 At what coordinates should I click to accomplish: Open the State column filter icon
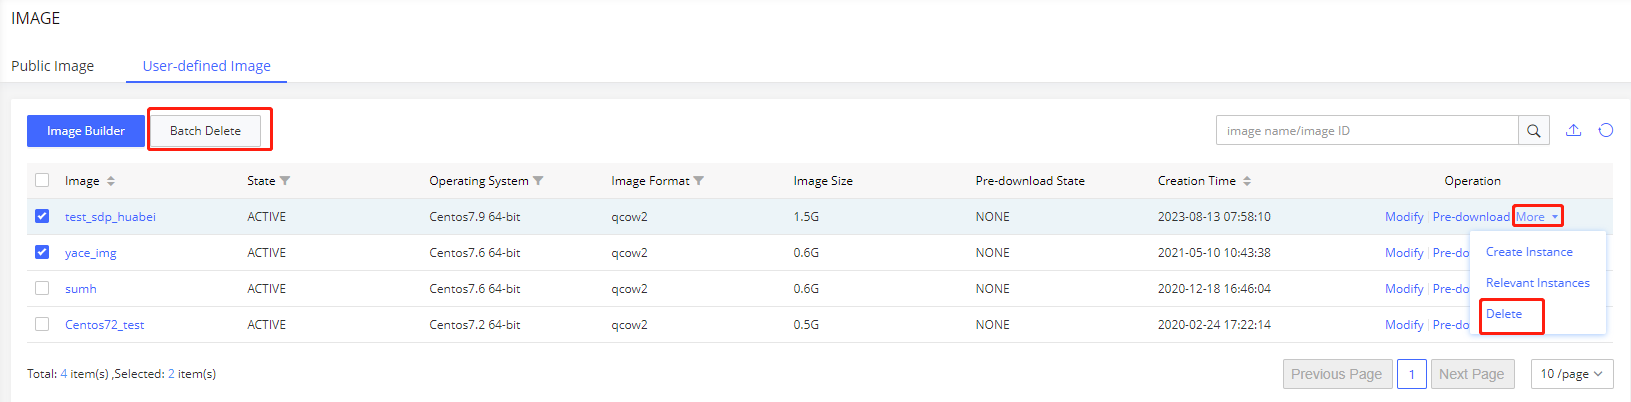point(285,181)
